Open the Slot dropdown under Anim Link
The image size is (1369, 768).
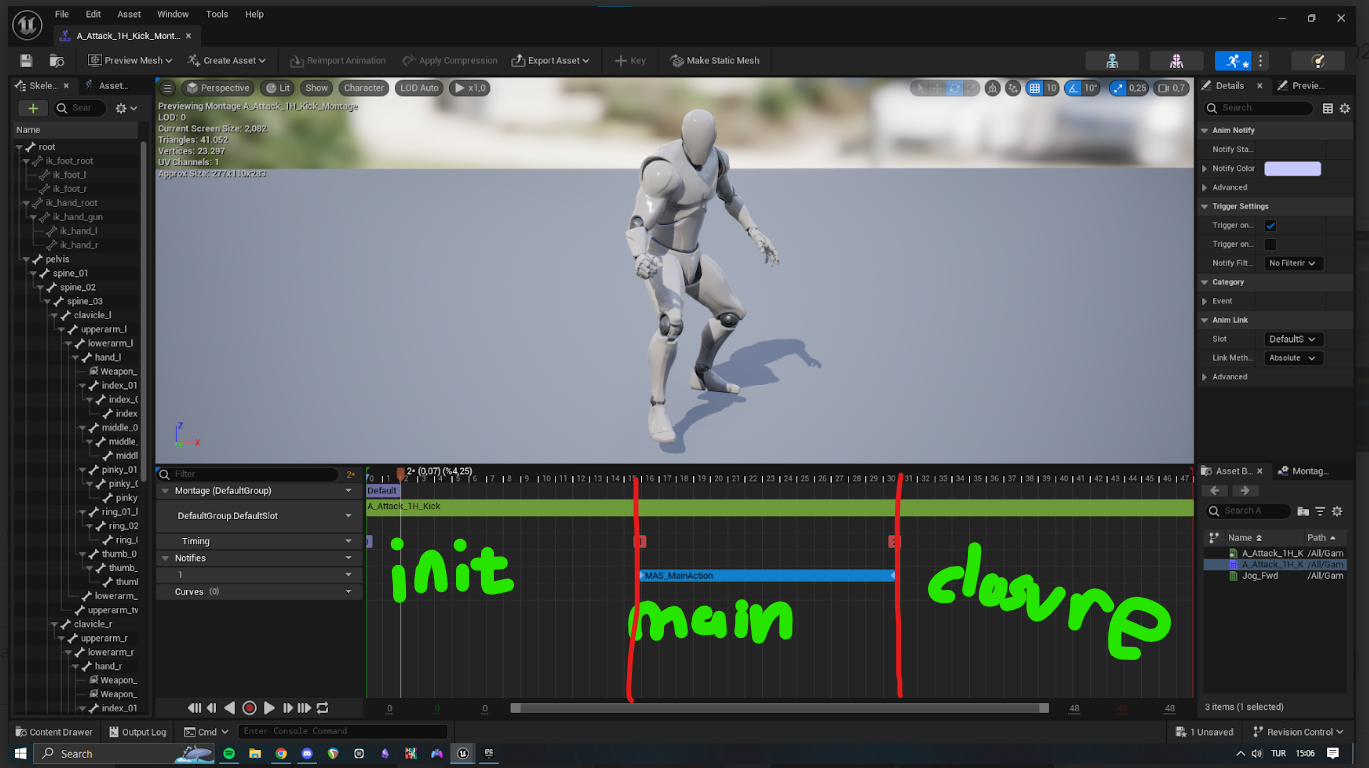[1292, 338]
